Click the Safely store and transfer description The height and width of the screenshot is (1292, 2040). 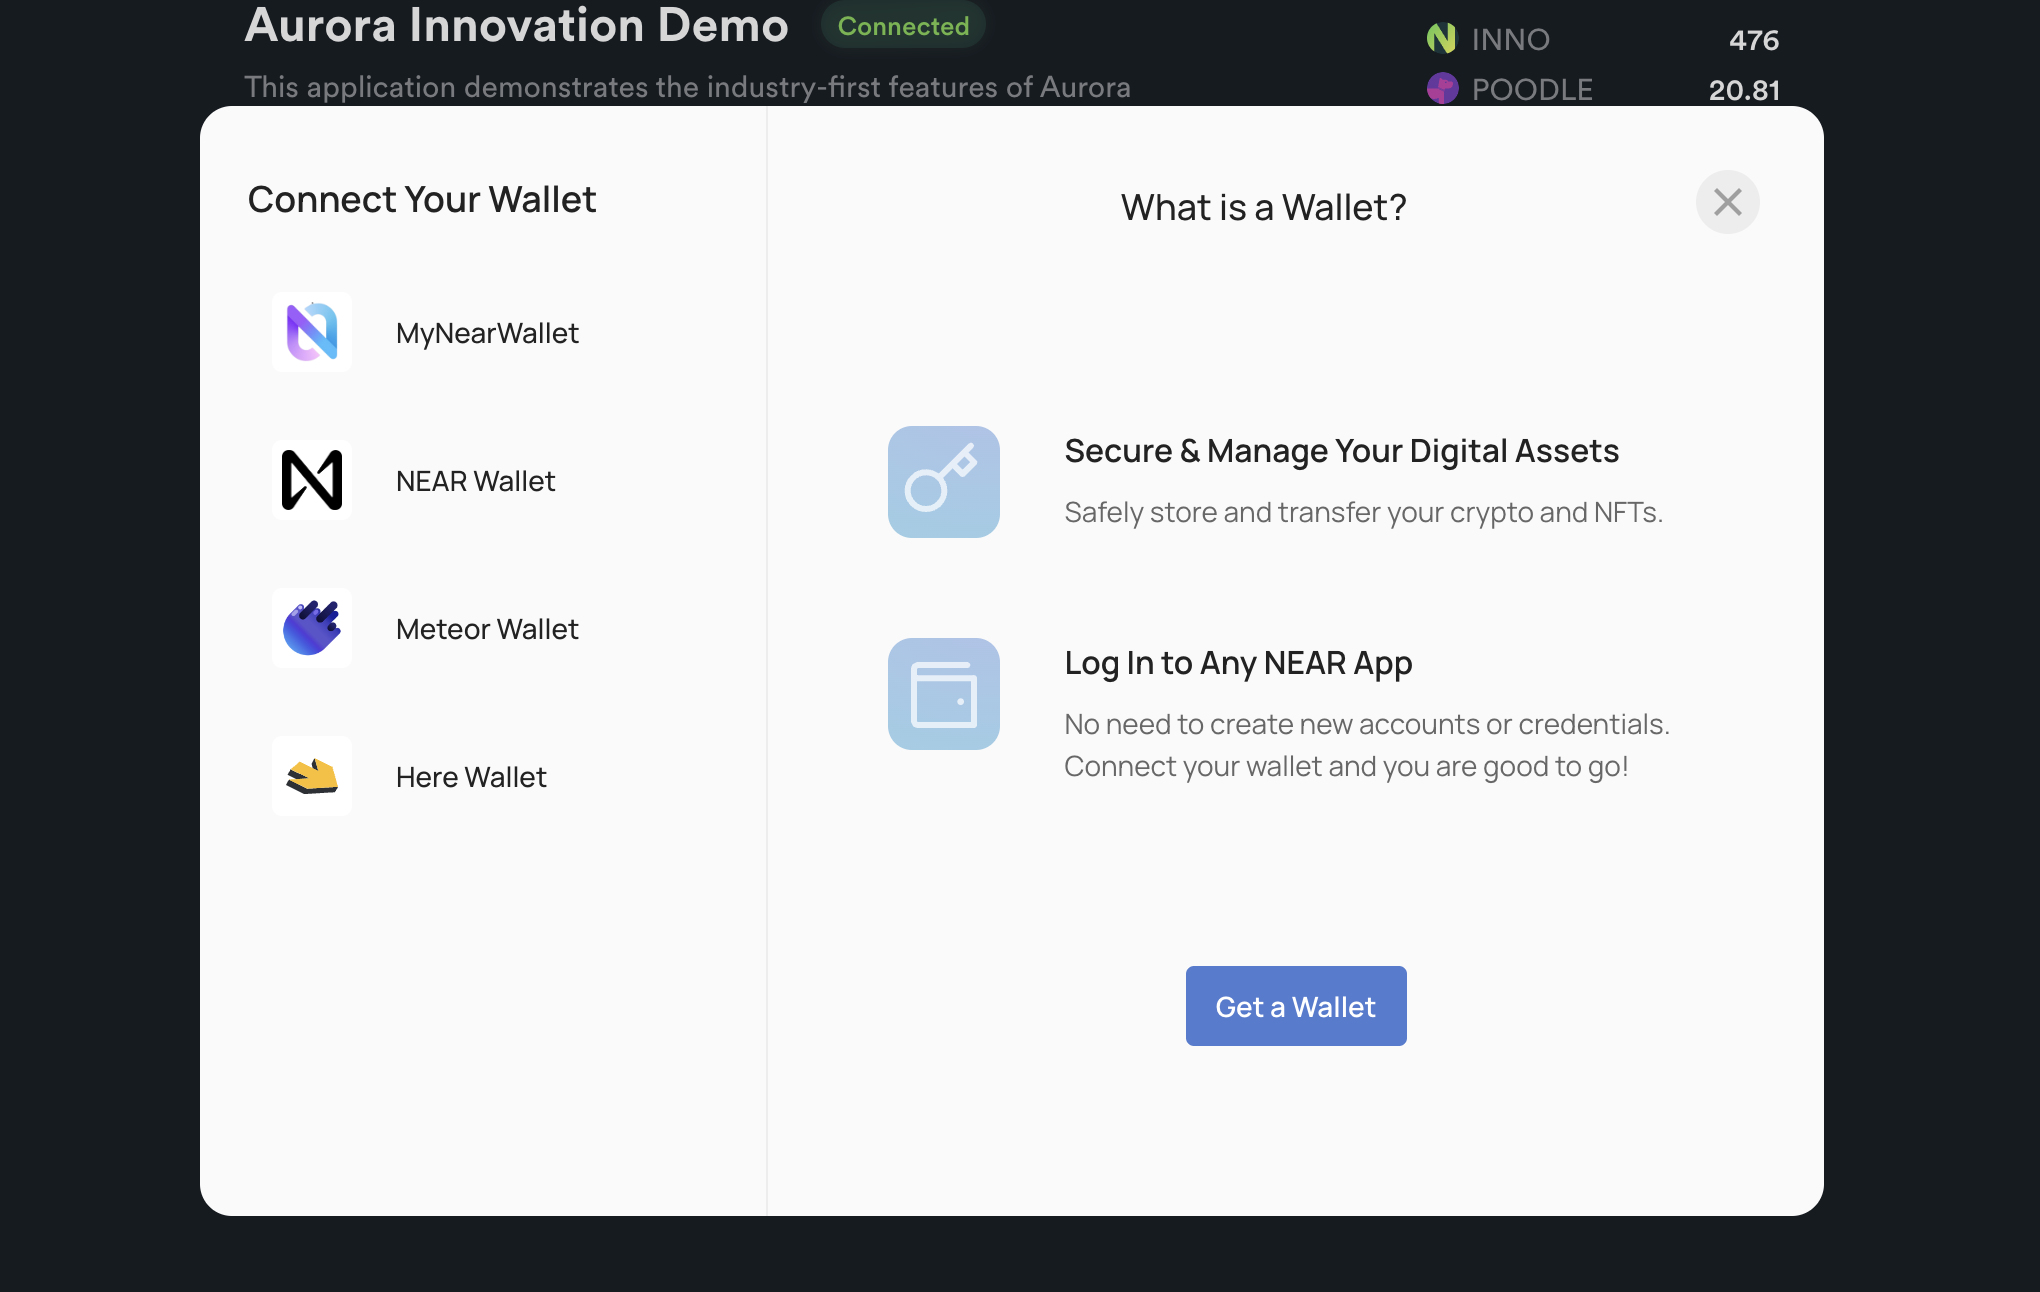point(1363,512)
